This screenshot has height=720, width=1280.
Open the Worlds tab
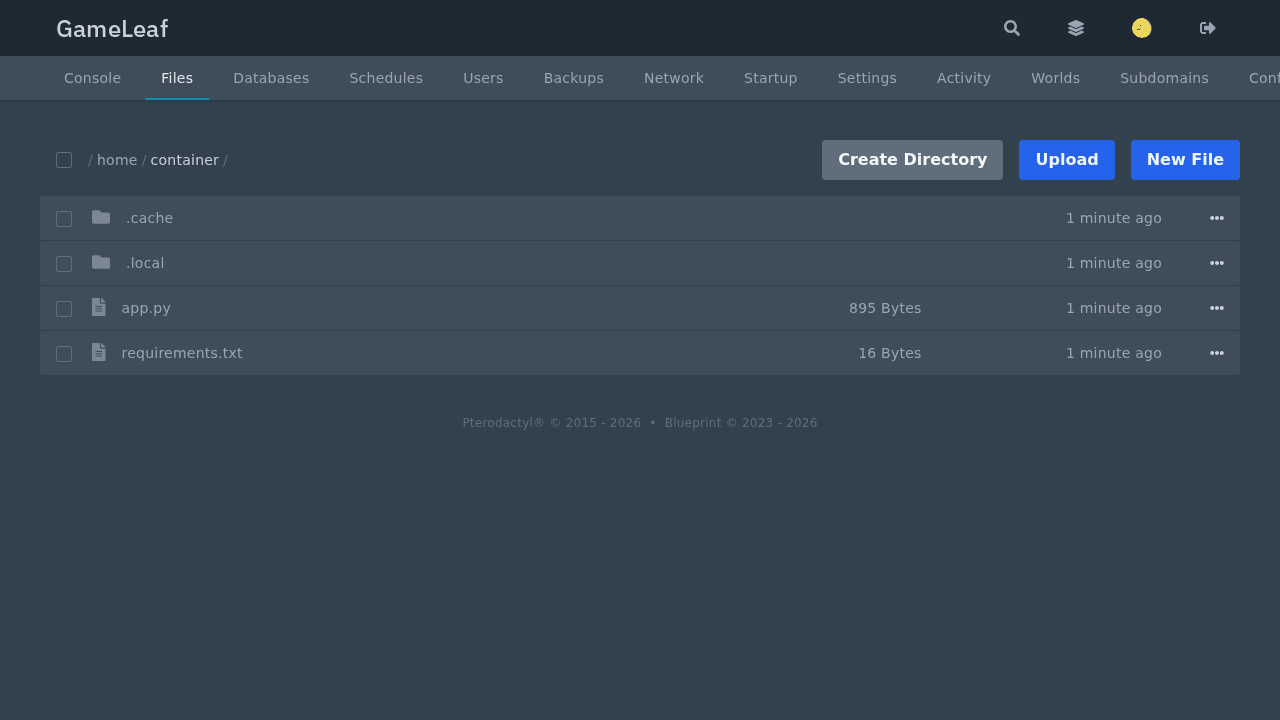click(1056, 78)
